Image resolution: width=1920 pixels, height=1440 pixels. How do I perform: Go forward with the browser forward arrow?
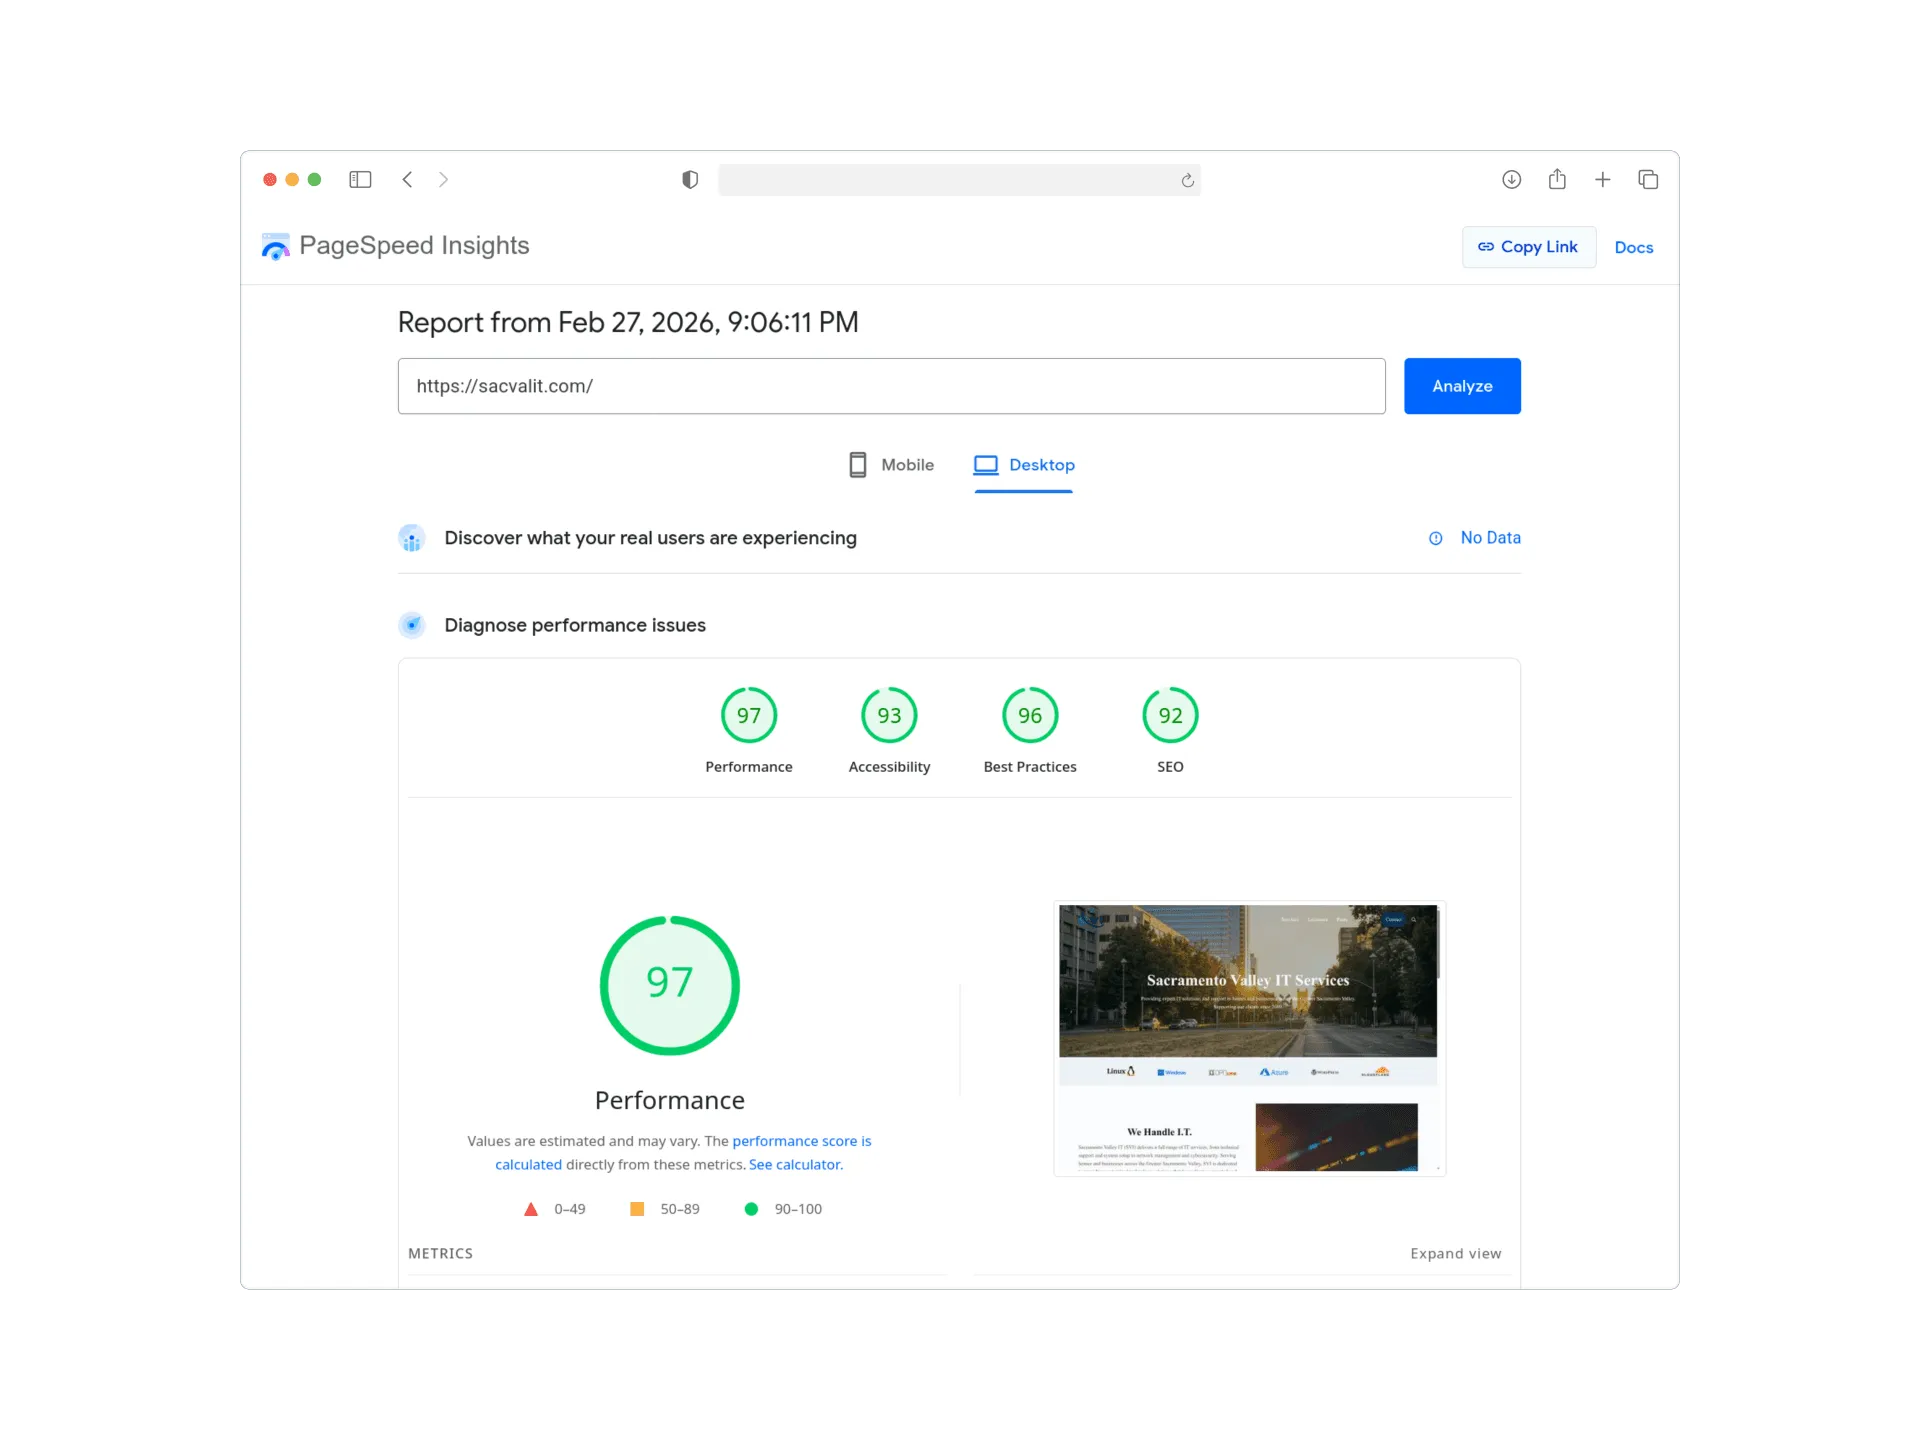point(443,180)
